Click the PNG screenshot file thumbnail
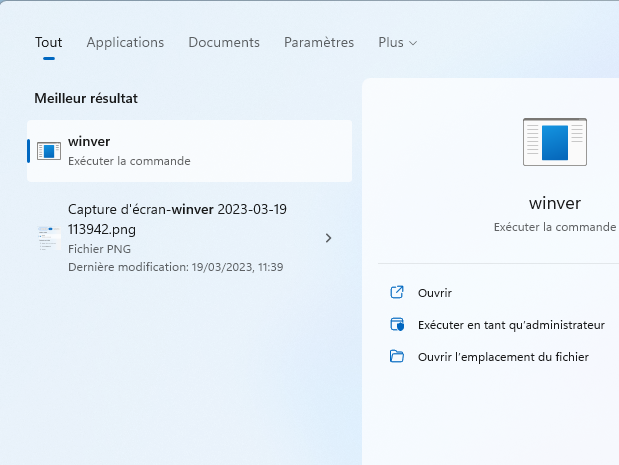 click(x=49, y=238)
